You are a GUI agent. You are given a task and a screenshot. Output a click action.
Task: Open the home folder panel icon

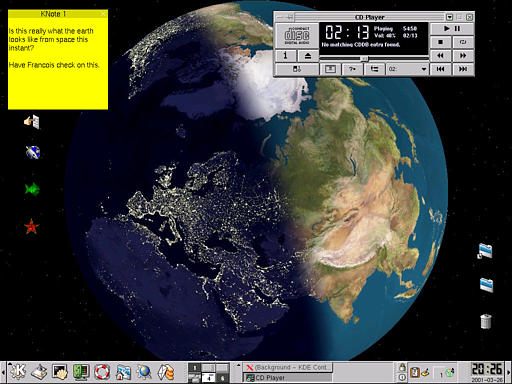click(123, 372)
